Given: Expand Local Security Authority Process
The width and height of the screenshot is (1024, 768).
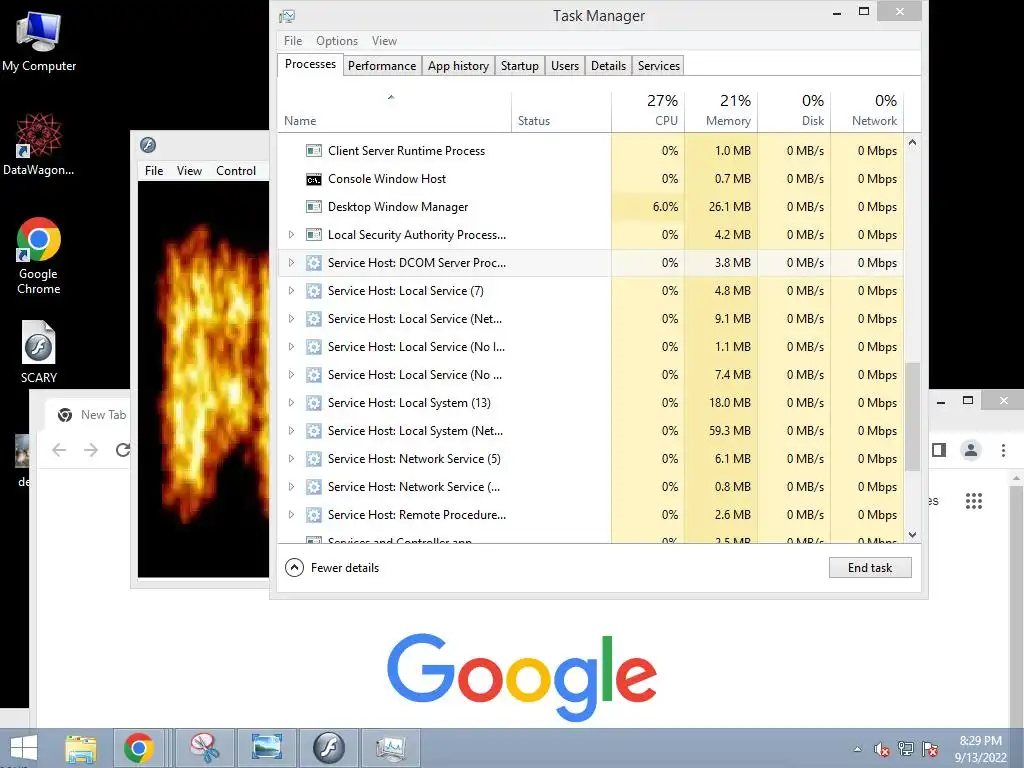Looking at the screenshot, I should click(x=291, y=234).
